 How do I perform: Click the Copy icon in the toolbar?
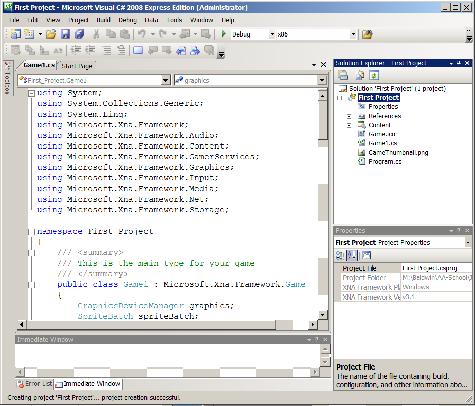[111, 34]
